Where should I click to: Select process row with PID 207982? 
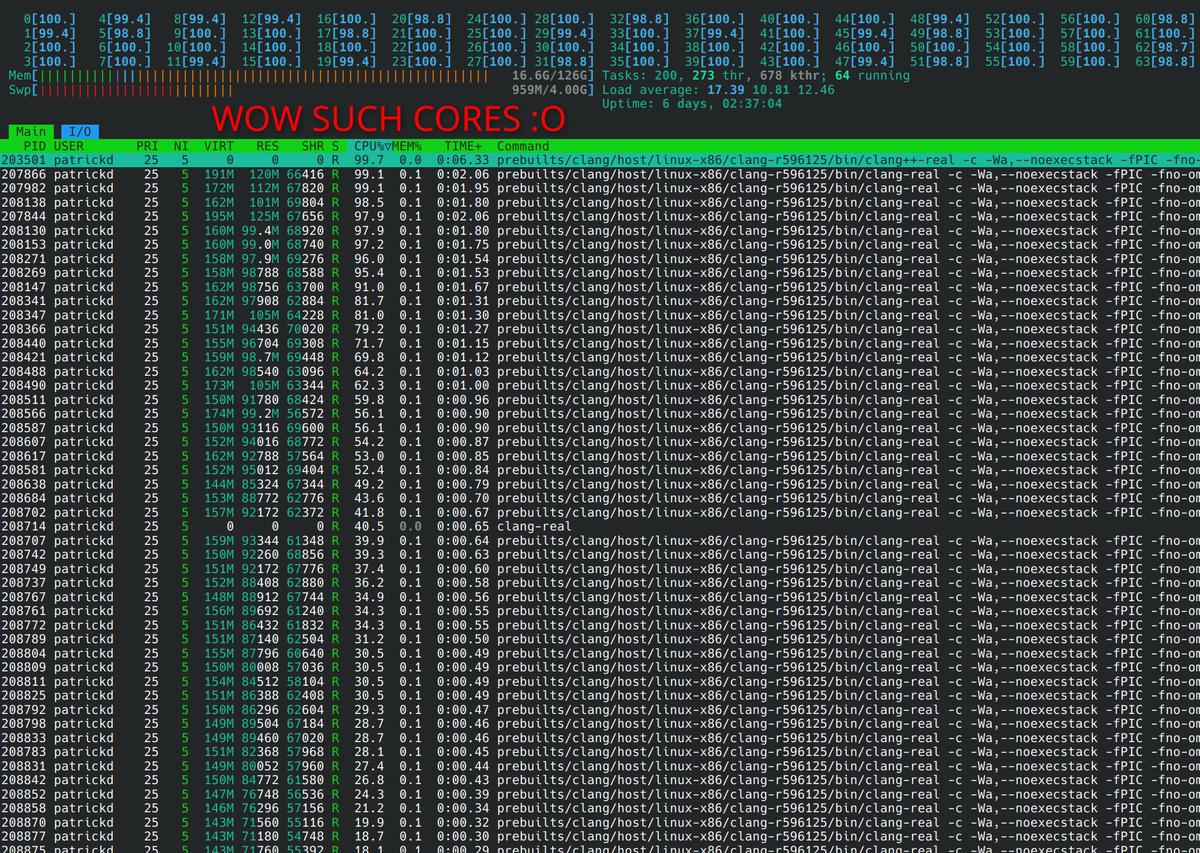(600, 188)
